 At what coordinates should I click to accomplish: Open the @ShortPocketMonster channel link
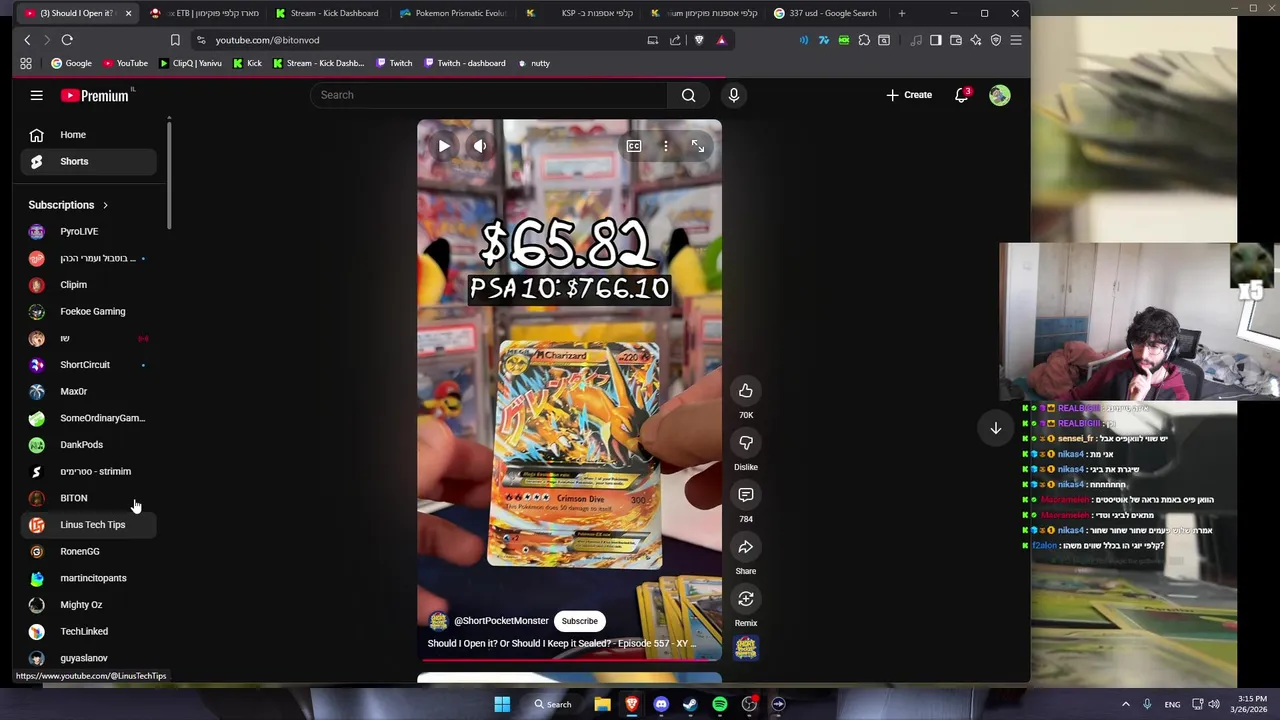click(x=501, y=621)
